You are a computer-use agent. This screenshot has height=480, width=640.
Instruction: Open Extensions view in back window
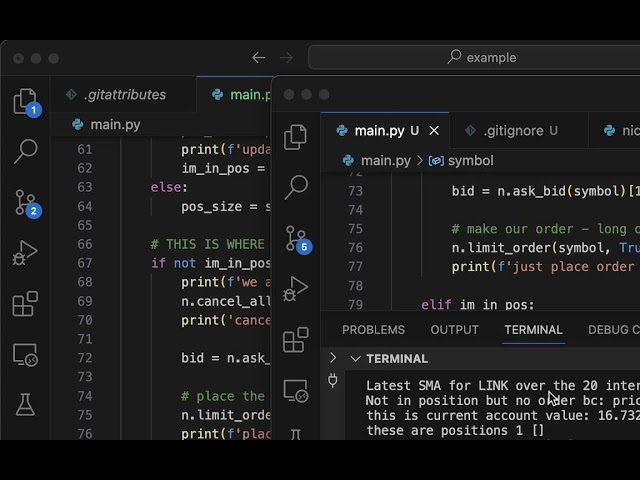pyautogui.click(x=25, y=304)
